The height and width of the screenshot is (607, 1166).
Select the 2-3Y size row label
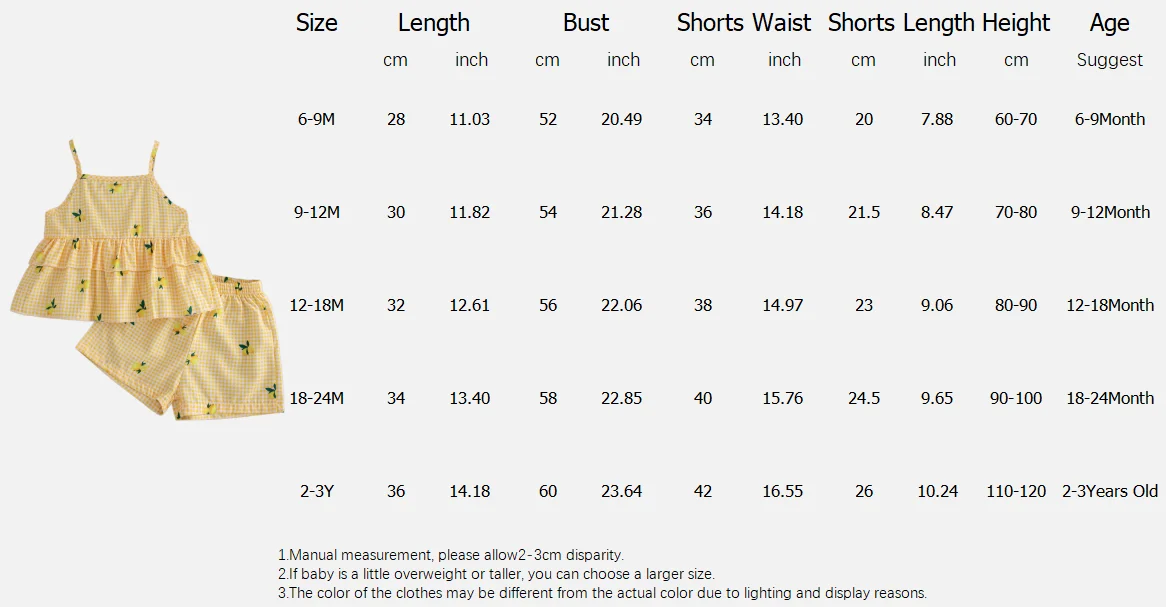tap(317, 491)
